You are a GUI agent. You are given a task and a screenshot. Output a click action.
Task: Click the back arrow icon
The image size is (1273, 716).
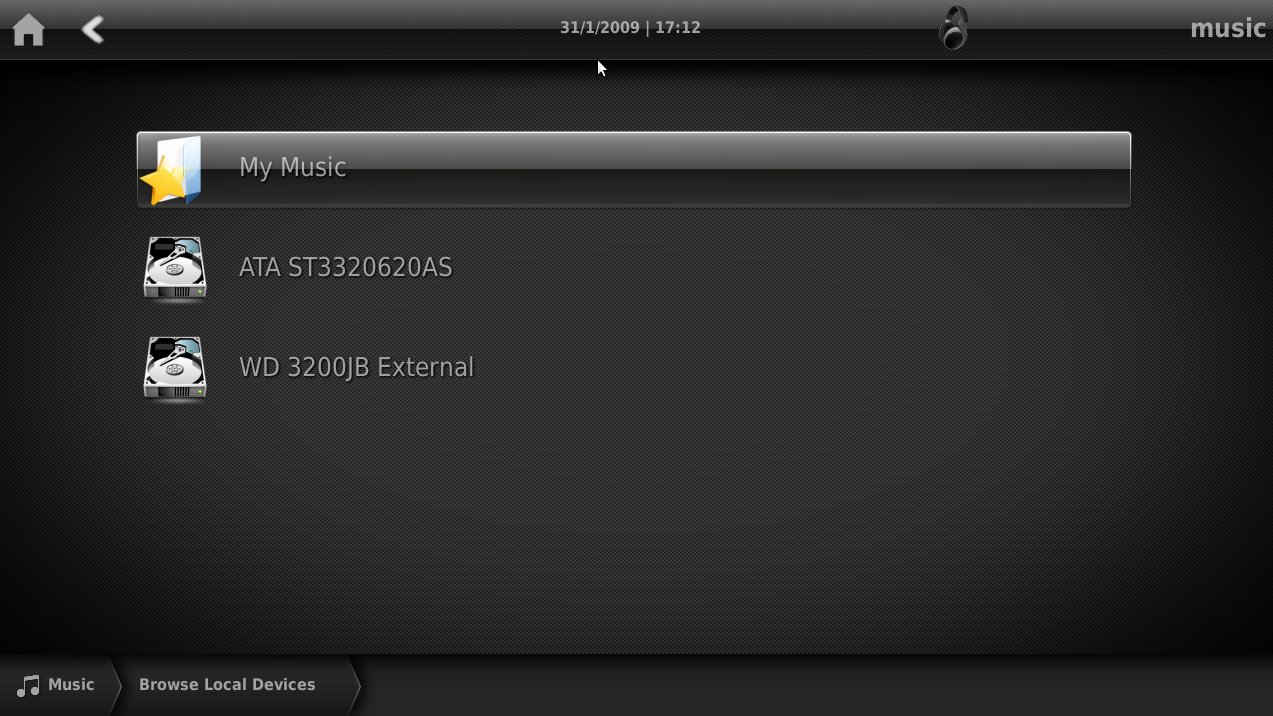click(x=93, y=30)
